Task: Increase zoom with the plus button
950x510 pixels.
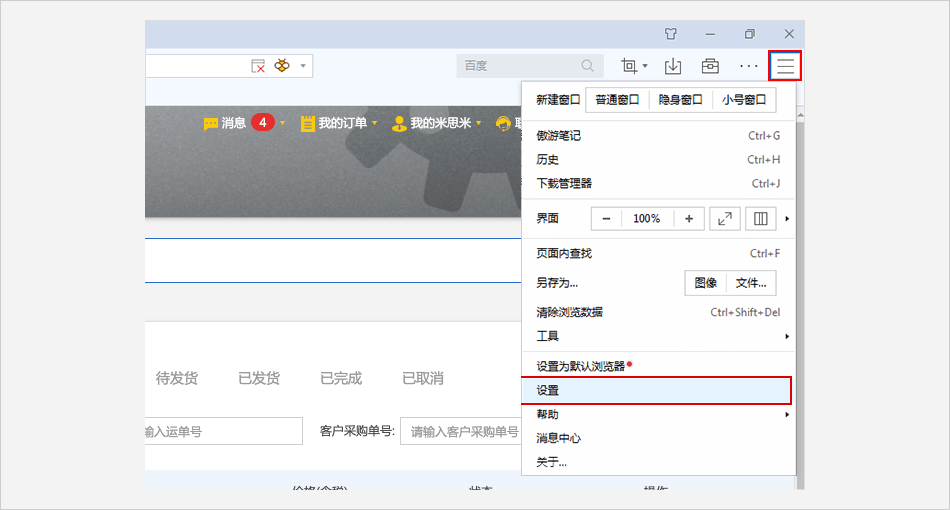Action: coord(688,218)
